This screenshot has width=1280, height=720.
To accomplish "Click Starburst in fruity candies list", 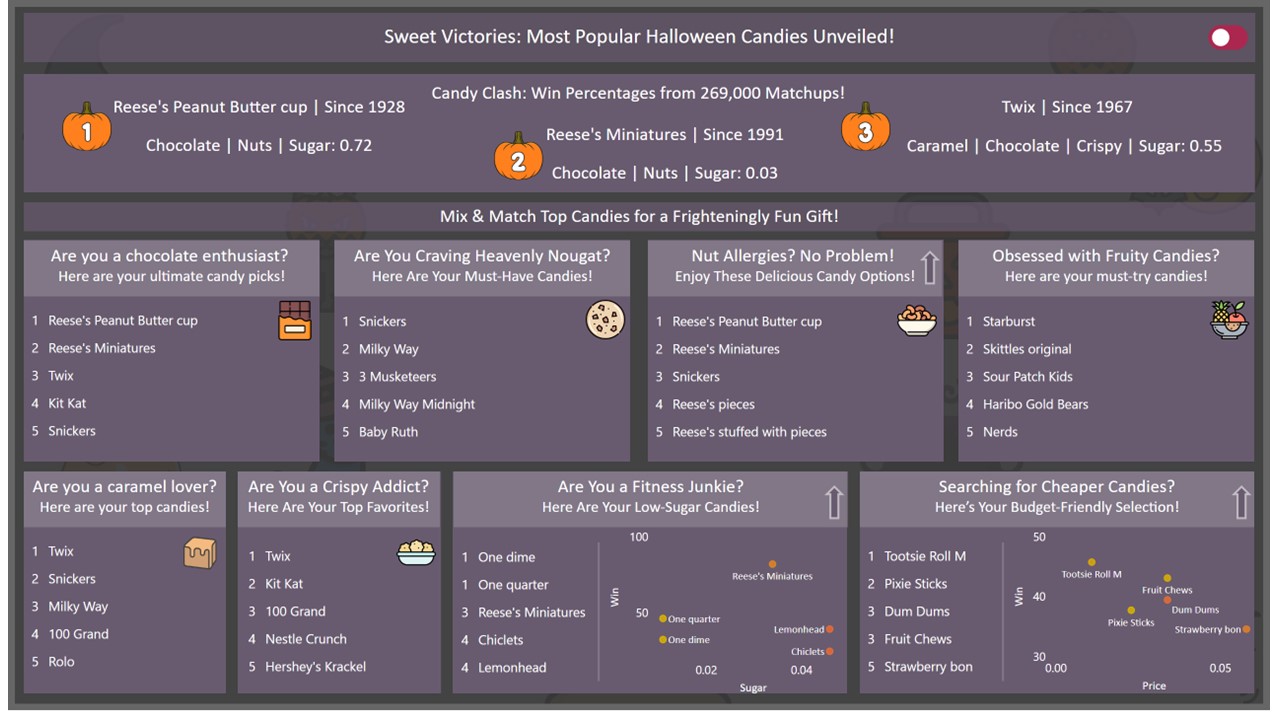I will click(x=1009, y=321).
